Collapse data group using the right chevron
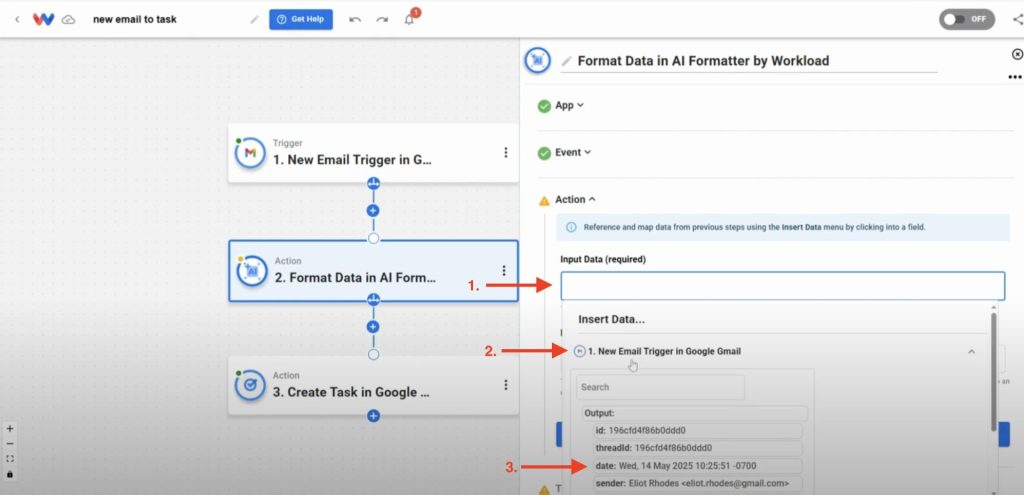The width and height of the screenshot is (1024, 495). pyautogui.click(x=971, y=351)
